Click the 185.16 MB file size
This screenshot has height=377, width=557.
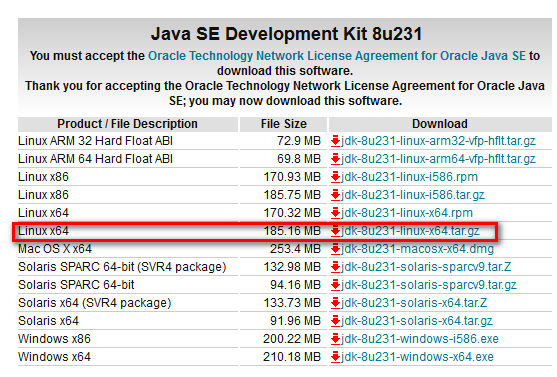[x=292, y=231]
